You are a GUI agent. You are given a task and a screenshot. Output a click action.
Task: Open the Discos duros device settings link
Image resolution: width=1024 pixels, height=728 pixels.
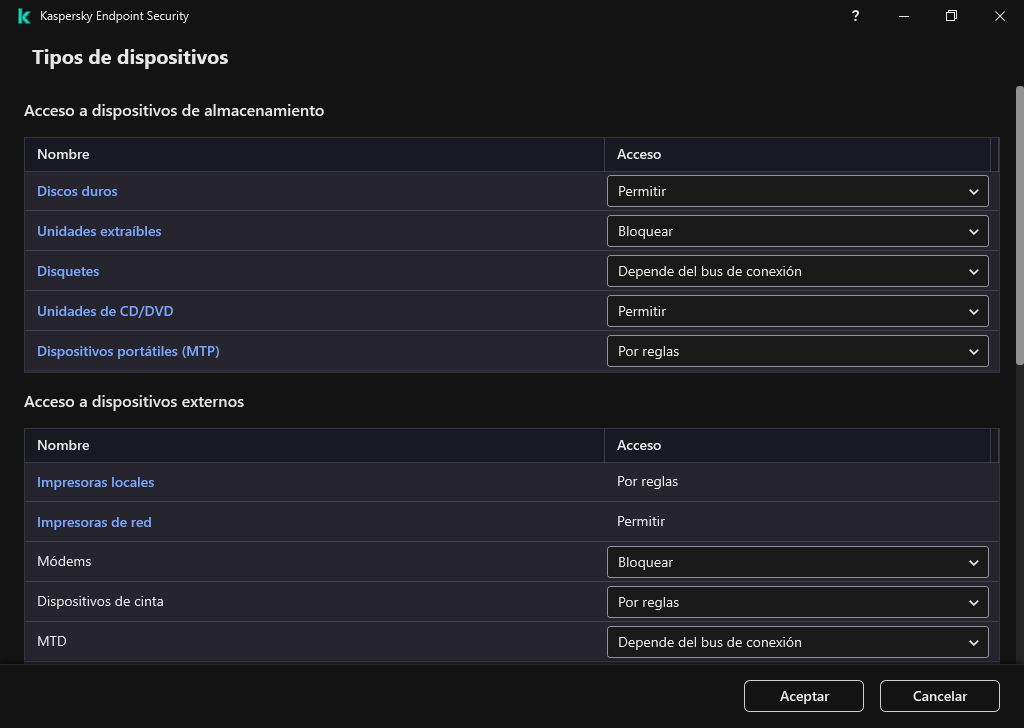coord(77,191)
